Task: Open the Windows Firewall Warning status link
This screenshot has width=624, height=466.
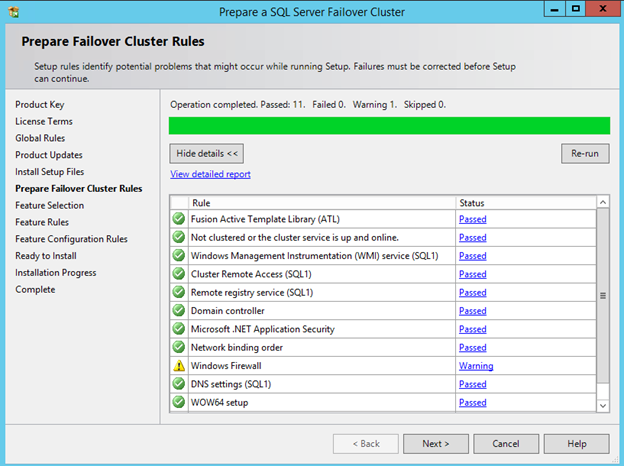Action: [474, 366]
